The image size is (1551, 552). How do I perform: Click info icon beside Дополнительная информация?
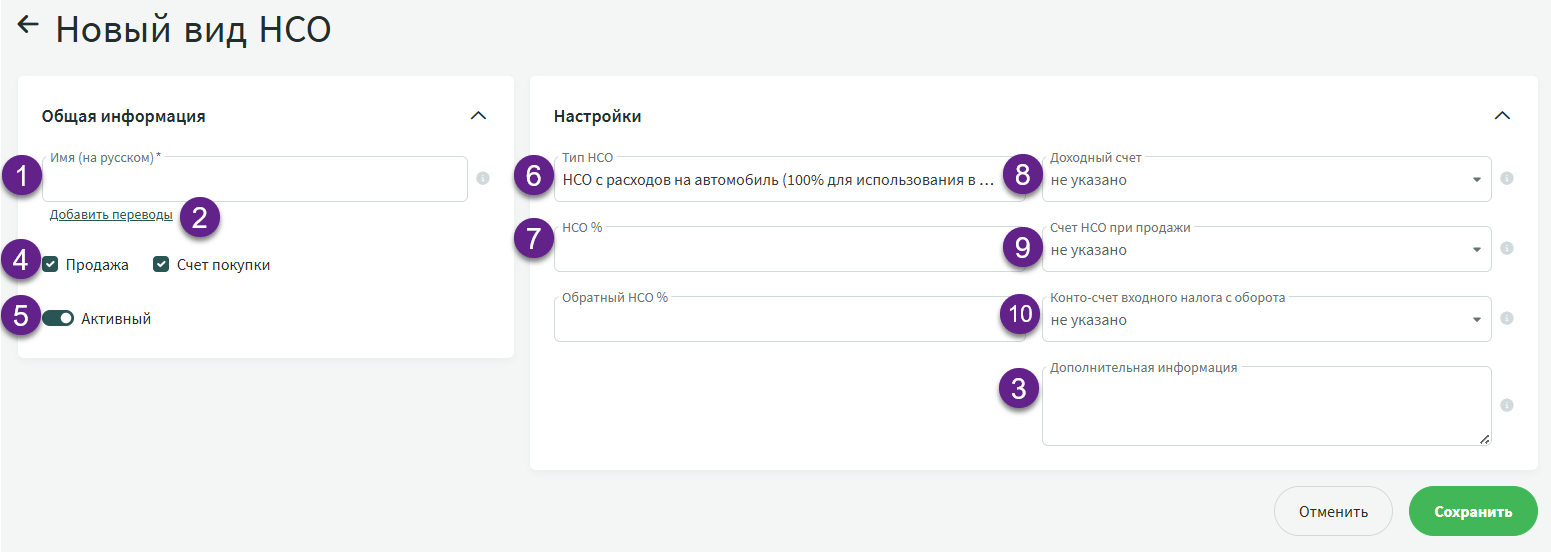1507,406
